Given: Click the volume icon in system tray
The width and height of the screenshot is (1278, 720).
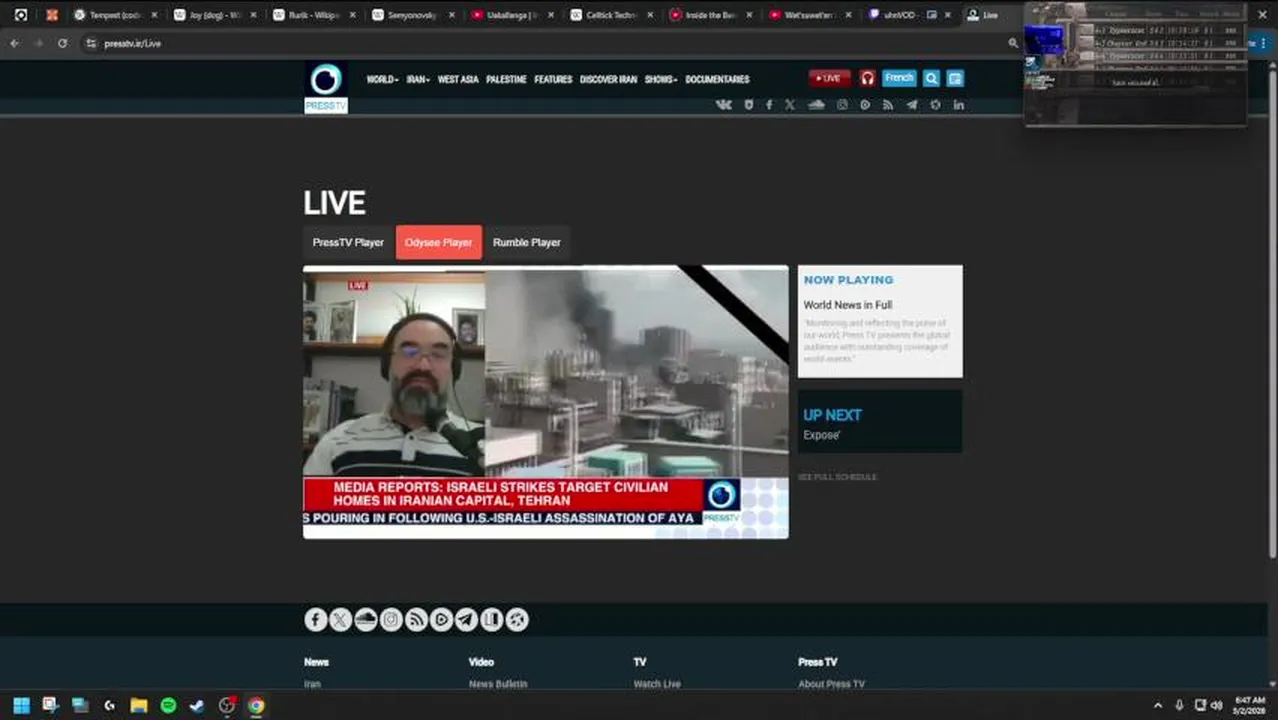Looking at the screenshot, I should click(x=1217, y=705).
